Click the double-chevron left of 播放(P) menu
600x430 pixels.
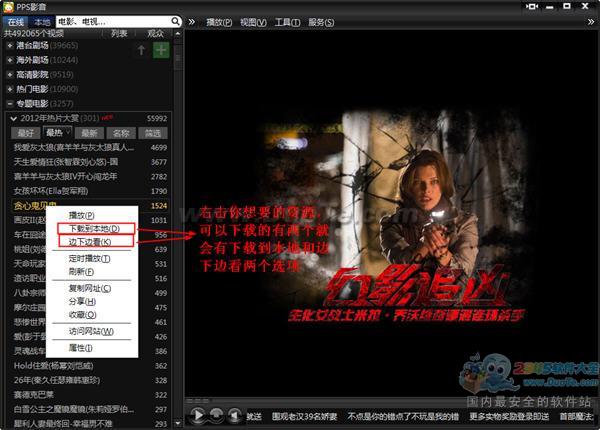click(x=192, y=22)
